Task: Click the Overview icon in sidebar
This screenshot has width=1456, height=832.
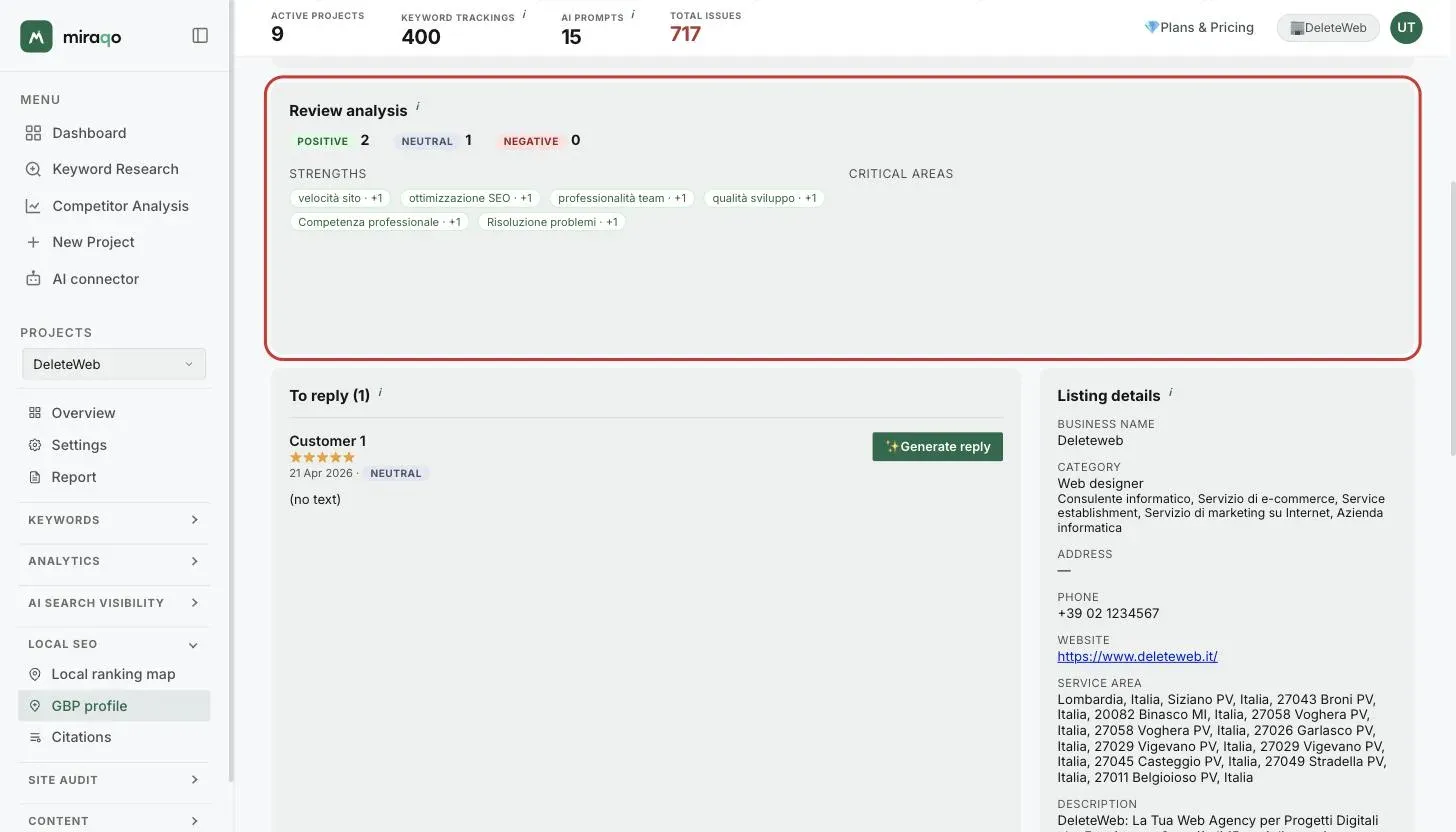Action: (x=35, y=413)
